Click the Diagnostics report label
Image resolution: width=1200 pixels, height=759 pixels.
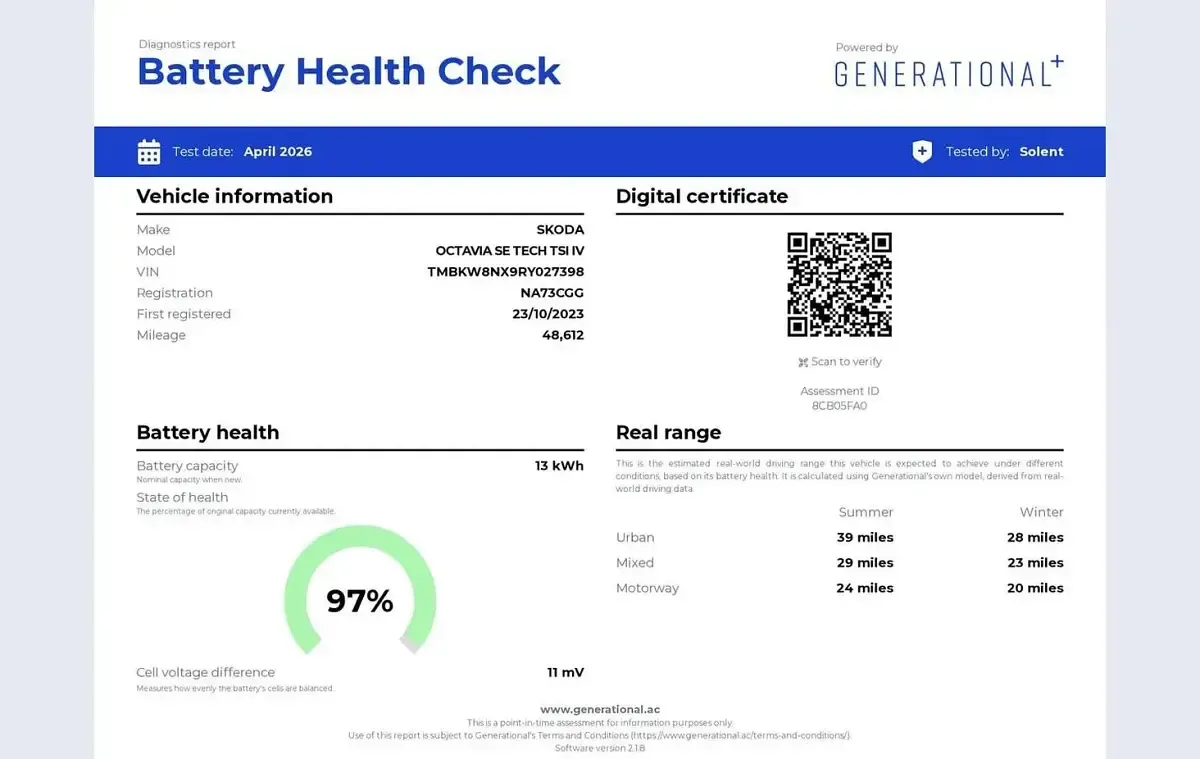187,44
